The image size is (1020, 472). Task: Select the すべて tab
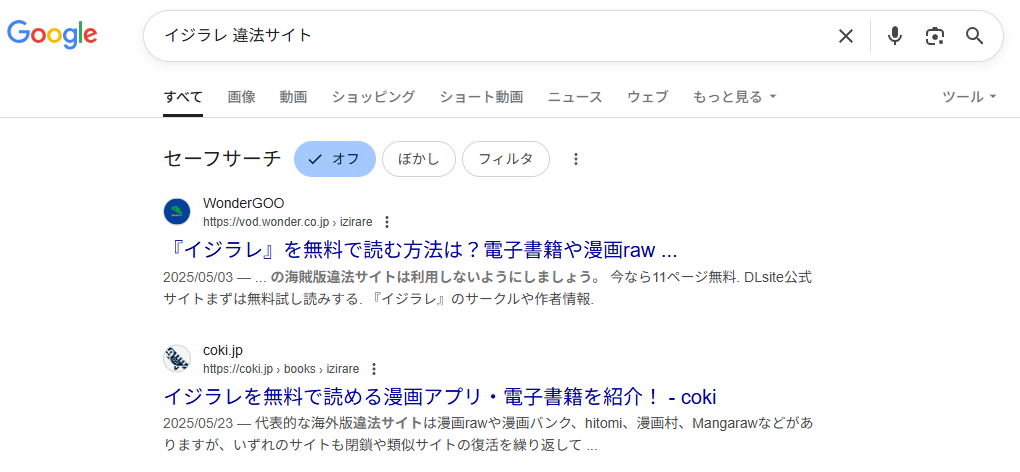click(183, 98)
